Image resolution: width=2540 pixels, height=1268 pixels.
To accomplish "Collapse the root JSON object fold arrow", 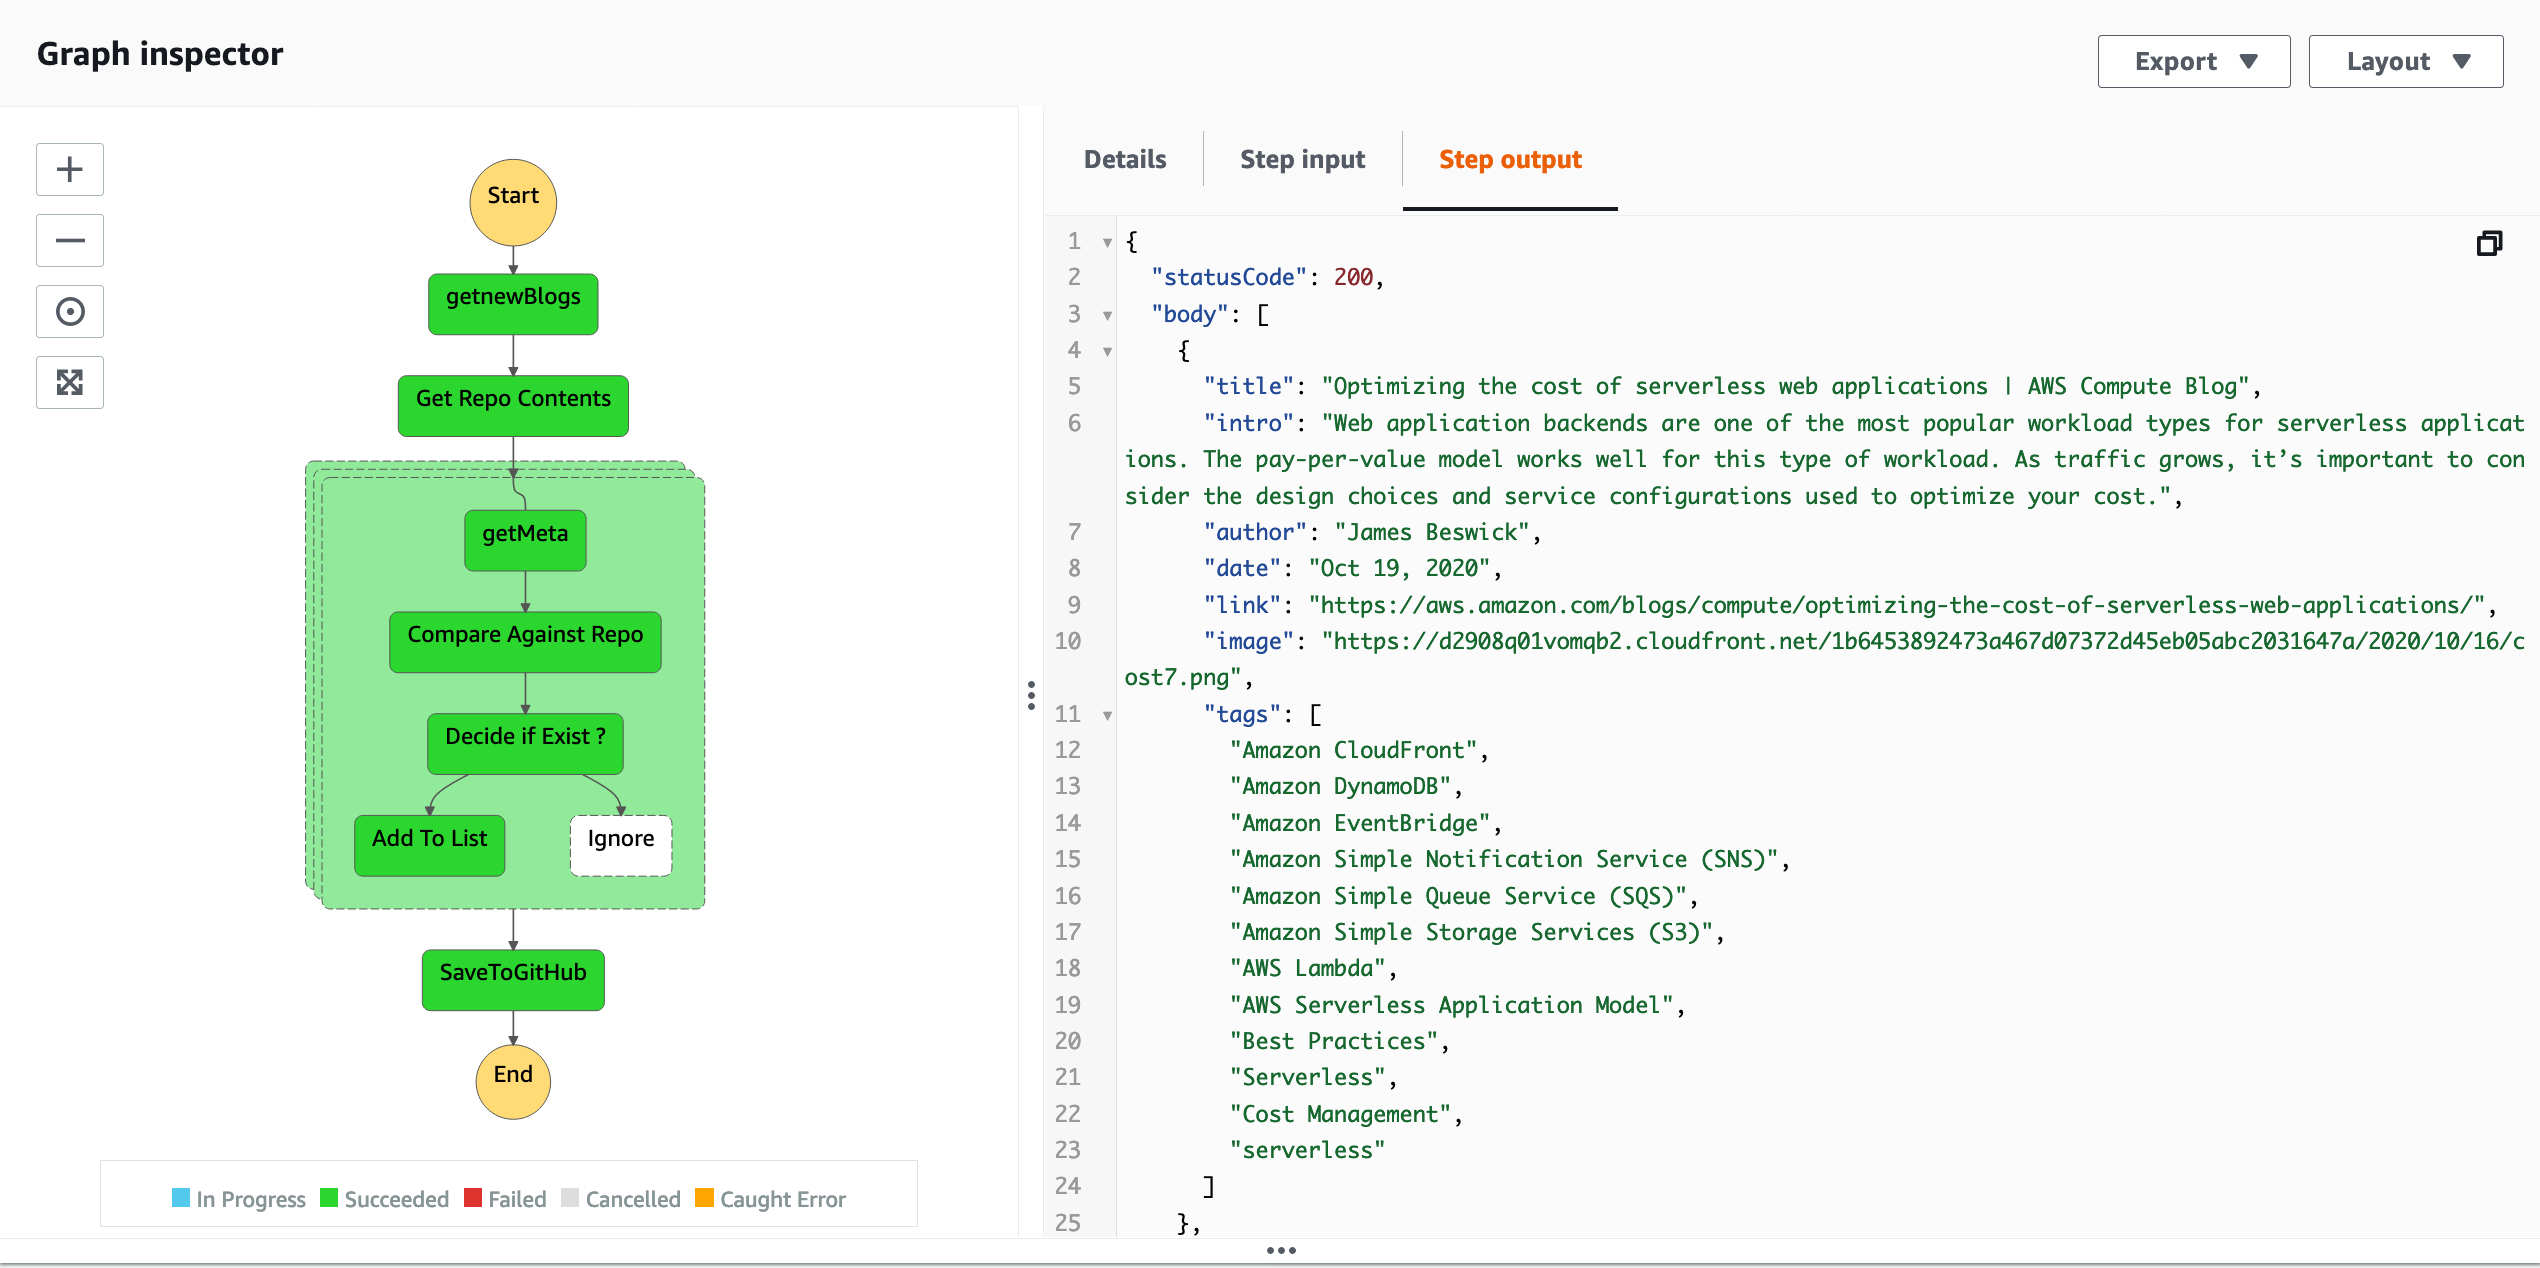I will click(x=1107, y=242).
